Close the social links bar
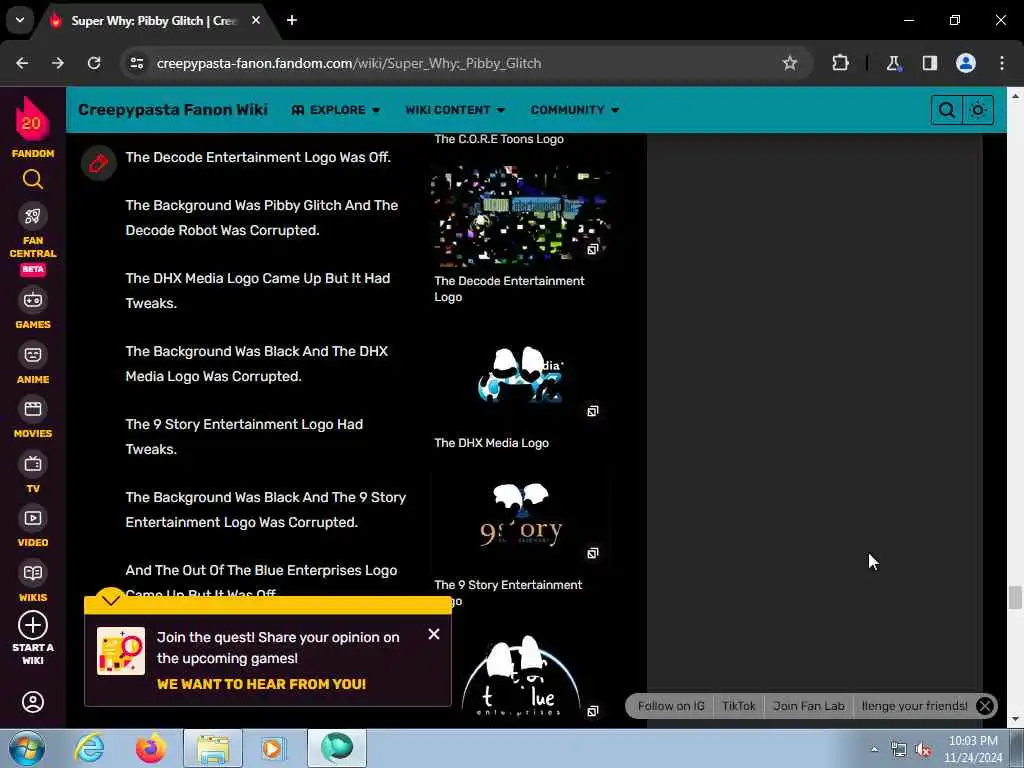Viewport: 1024px width, 768px height. [985, 706]
